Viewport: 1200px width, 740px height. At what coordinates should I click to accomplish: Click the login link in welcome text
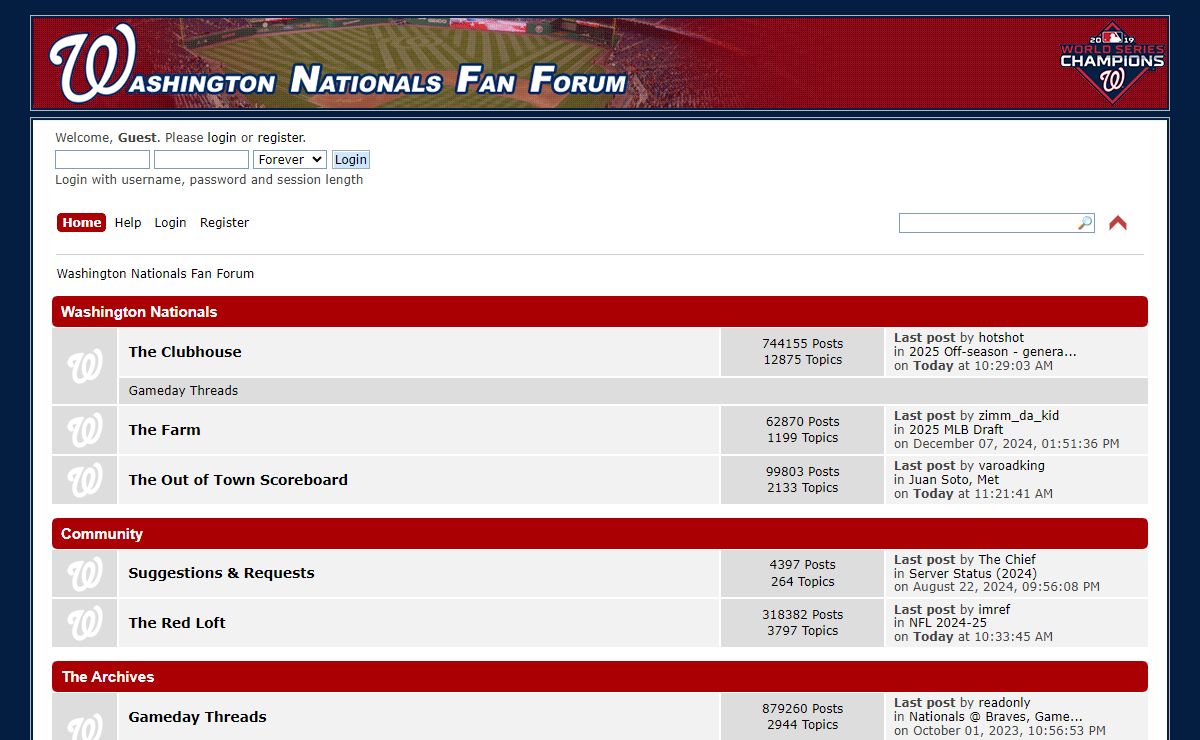click(222, 138)
